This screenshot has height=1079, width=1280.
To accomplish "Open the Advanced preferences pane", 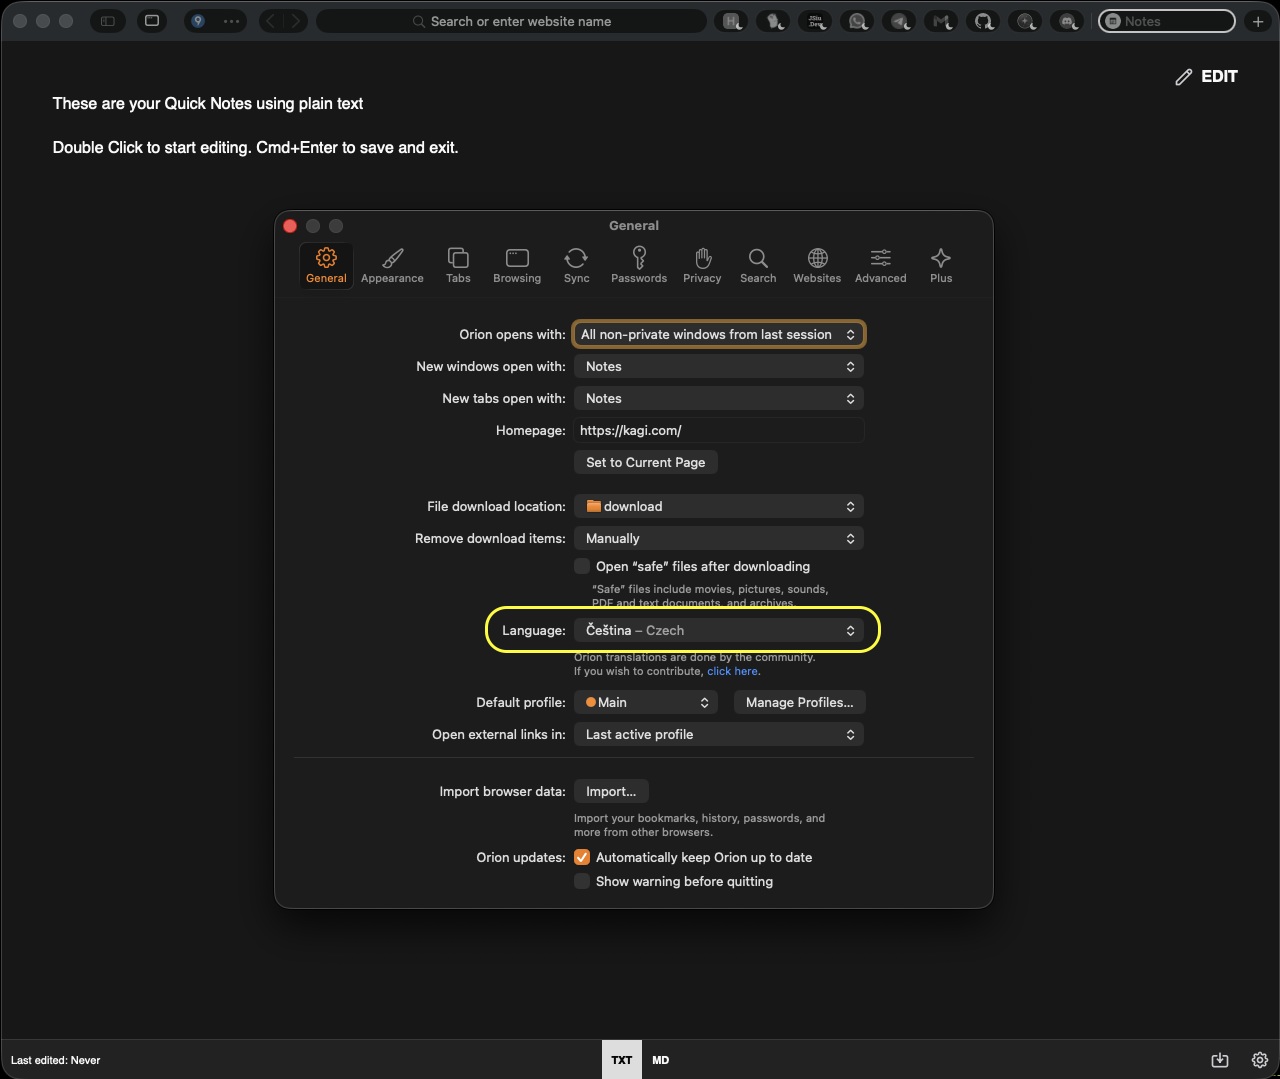I will pyautogui.click(x=879, y=265).
